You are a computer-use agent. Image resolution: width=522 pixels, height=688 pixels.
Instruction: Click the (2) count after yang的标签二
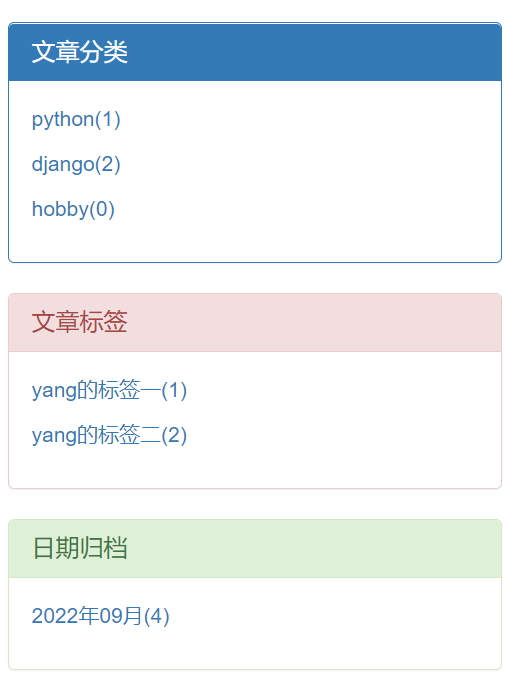pos(174,435)
